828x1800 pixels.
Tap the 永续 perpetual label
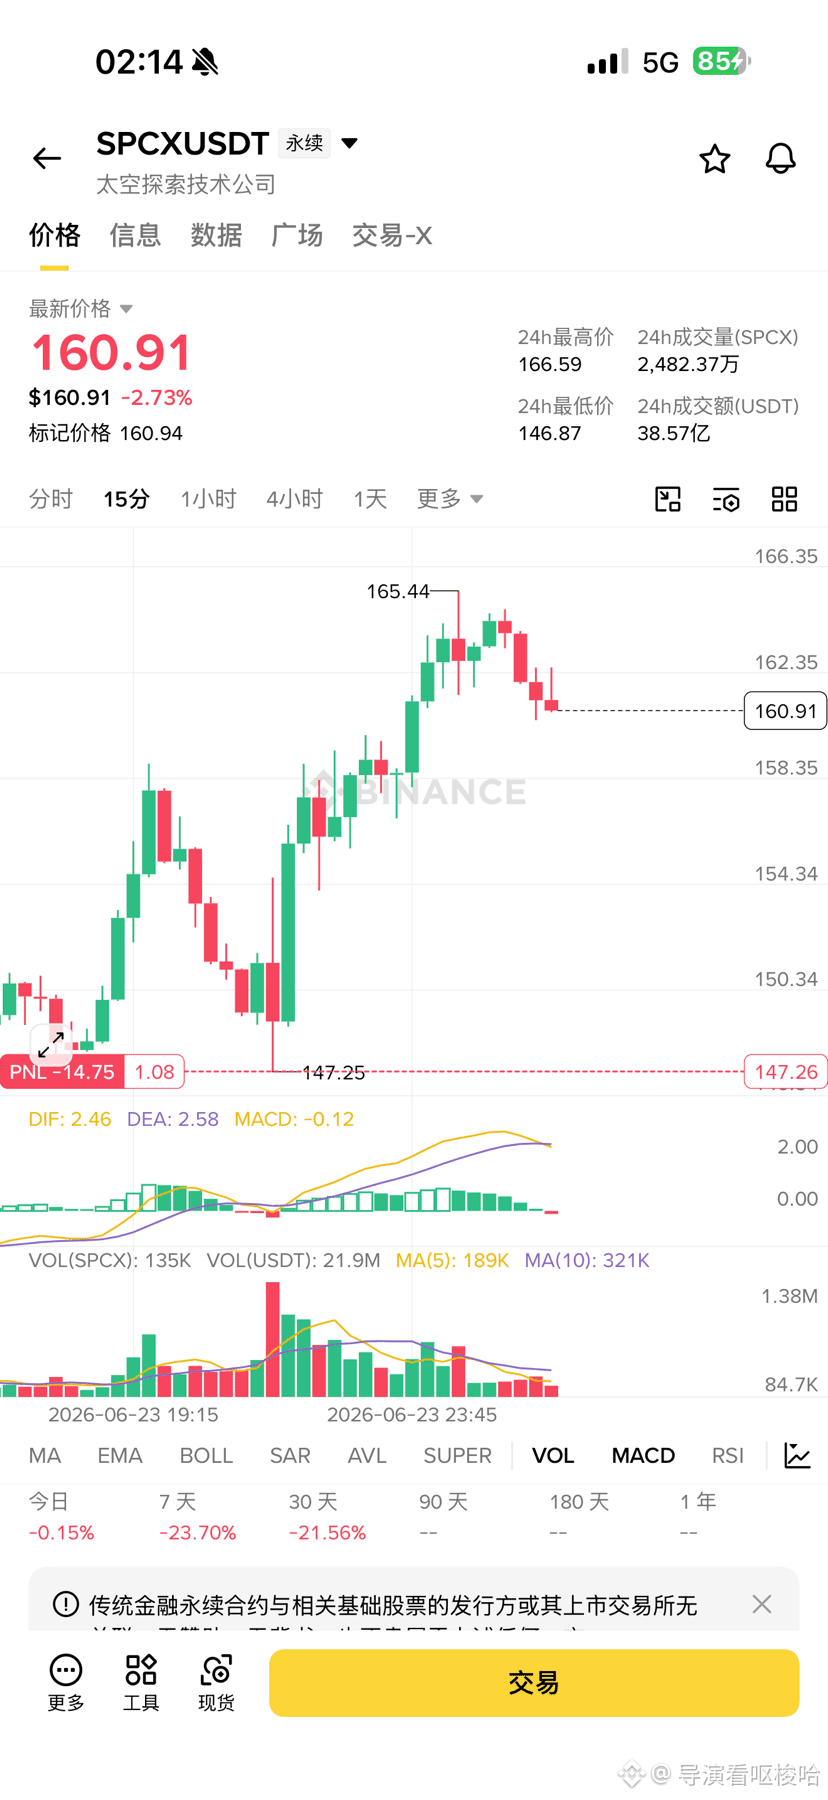pos(304,143)
